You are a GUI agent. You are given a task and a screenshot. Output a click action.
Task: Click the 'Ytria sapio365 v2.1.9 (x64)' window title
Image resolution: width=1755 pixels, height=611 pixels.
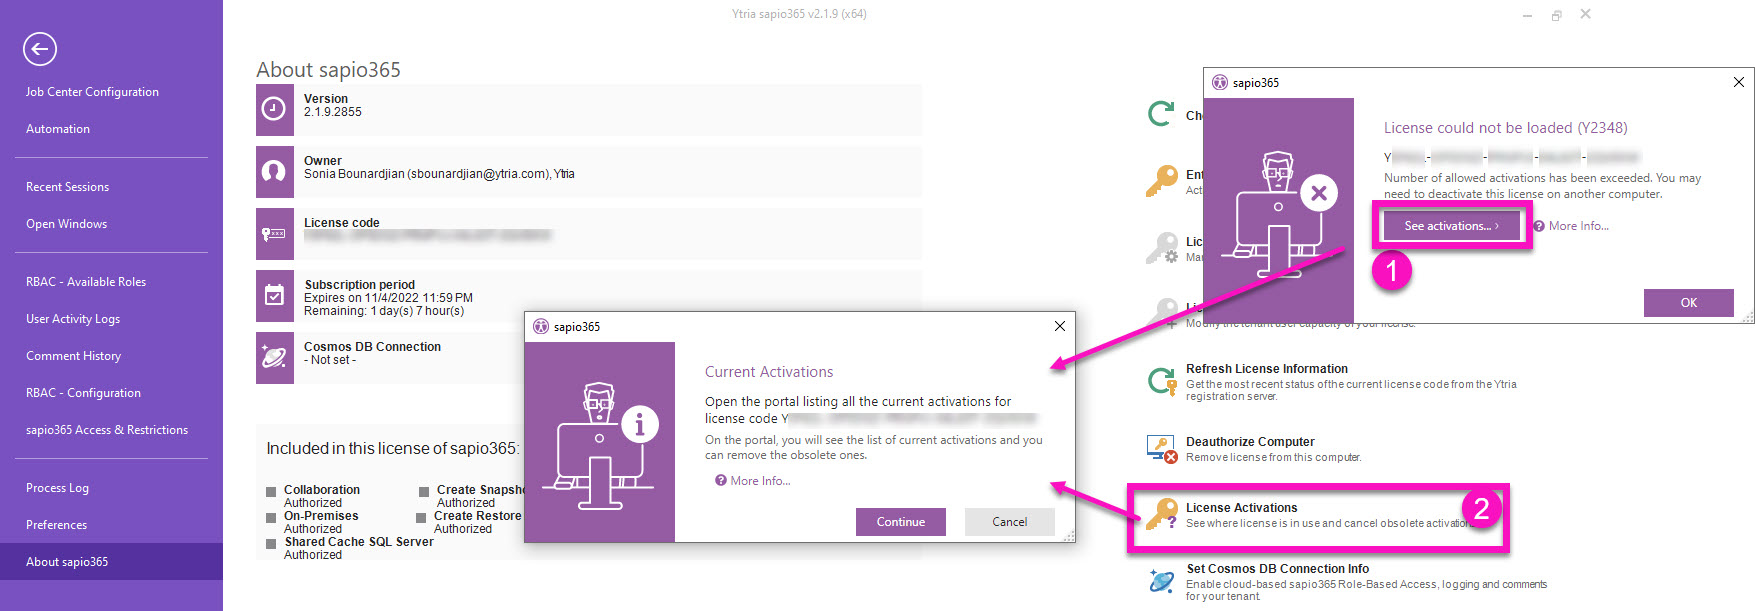coord(799,14)
